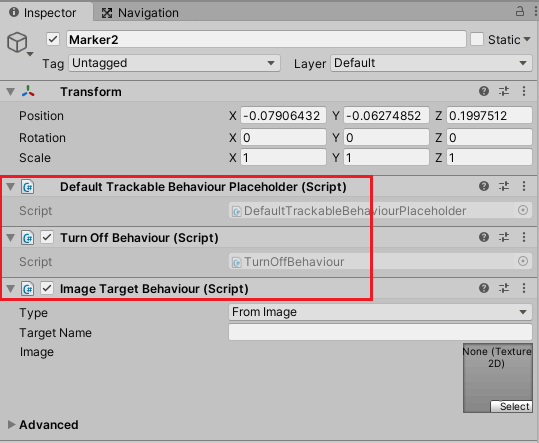Click the None (Texture 2D) image slot
Image resolution: width=539 pixels, height=443 pixels.
pyautogui.click(x=497, y=378)
